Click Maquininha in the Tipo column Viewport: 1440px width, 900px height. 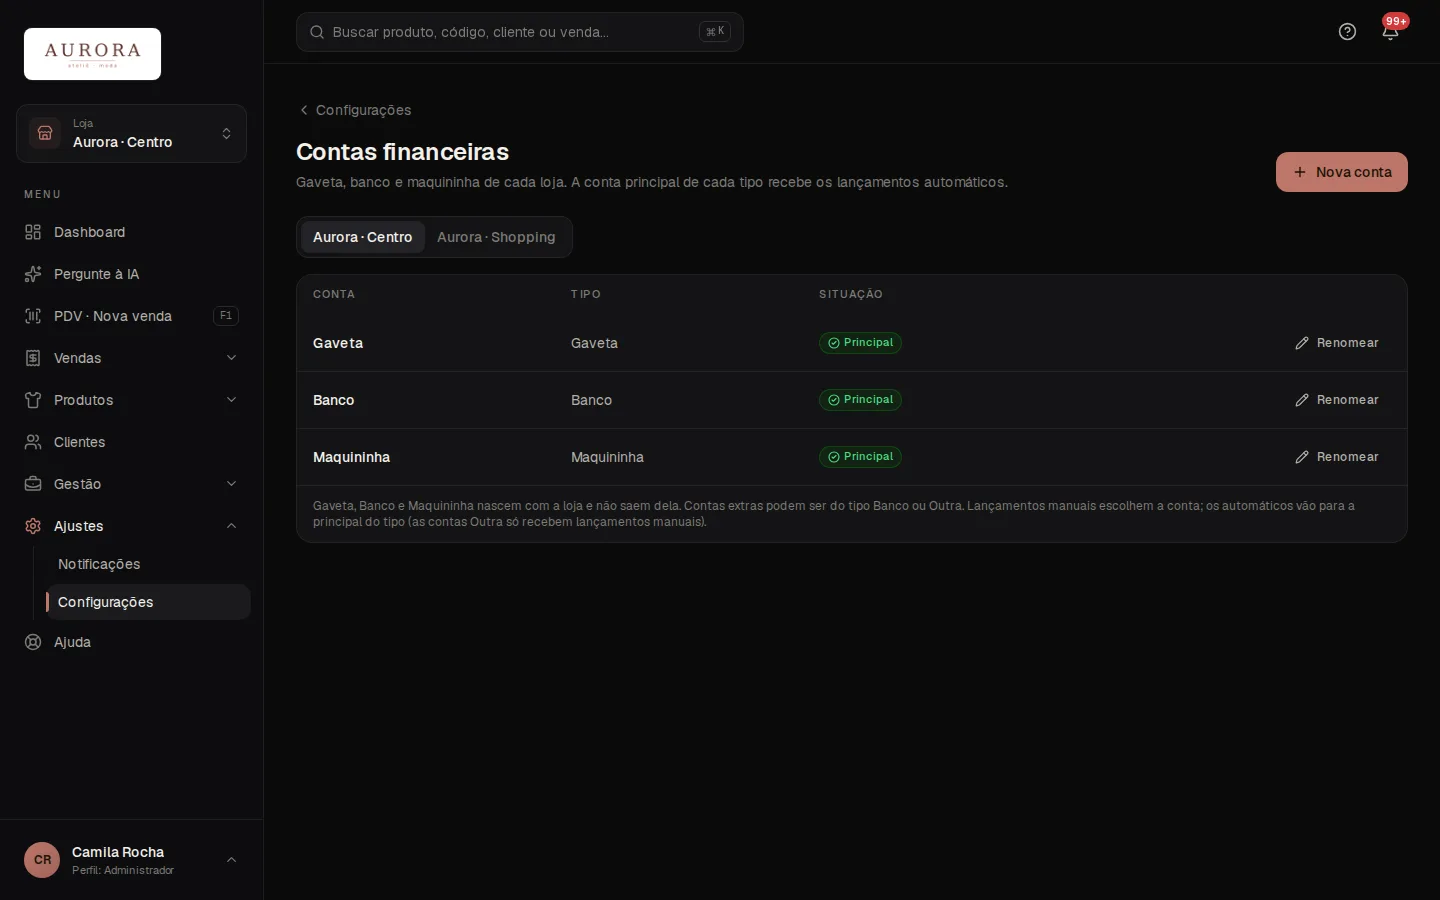(x=607, y=457)
